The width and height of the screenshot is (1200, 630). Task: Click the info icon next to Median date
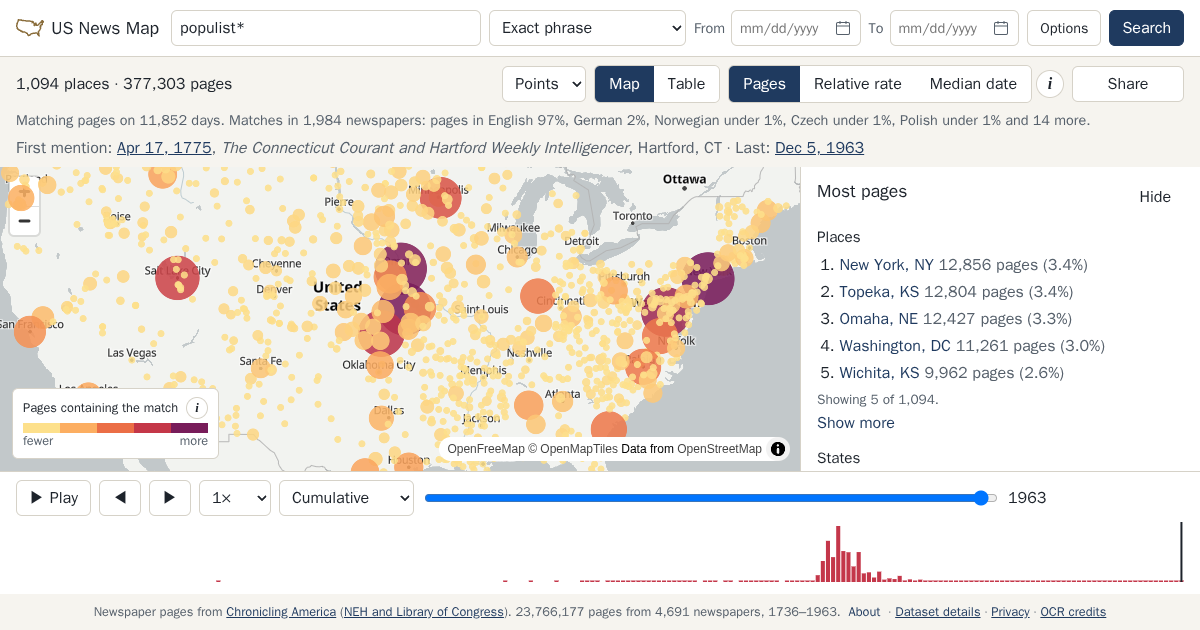tap(1049, 84)
